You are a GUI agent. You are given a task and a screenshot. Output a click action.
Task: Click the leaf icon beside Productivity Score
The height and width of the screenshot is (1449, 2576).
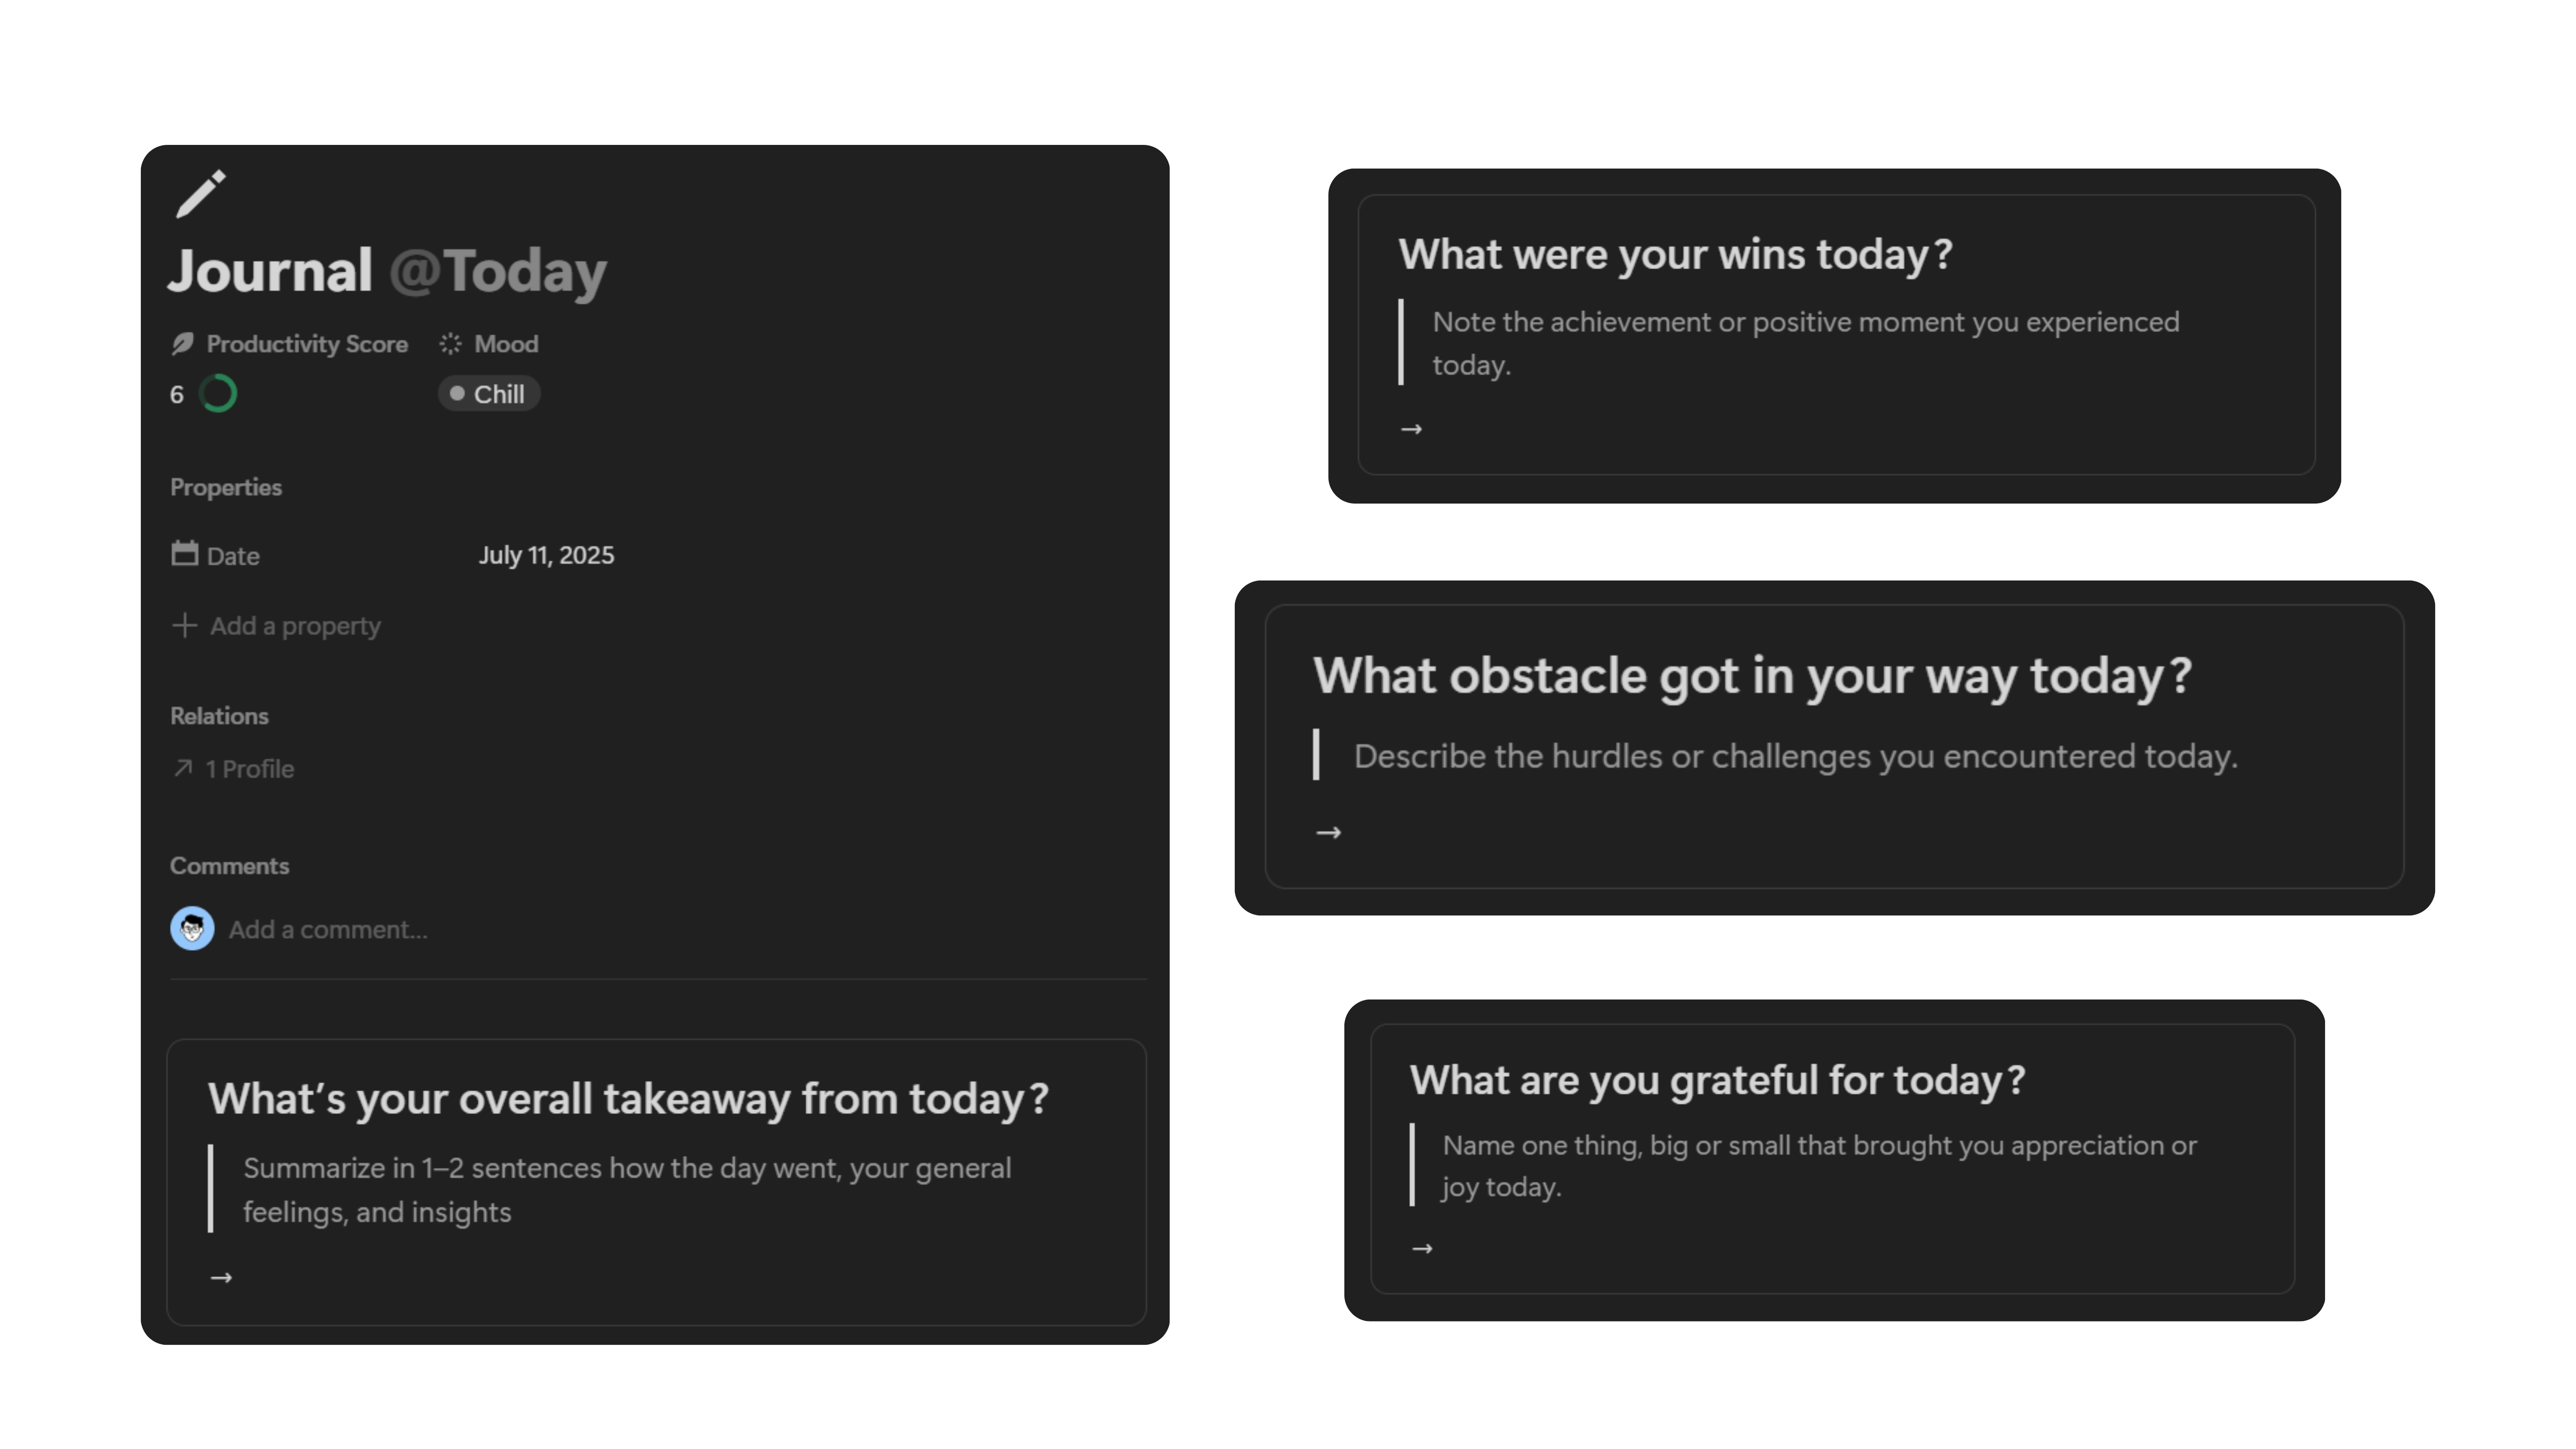(182, 344)
